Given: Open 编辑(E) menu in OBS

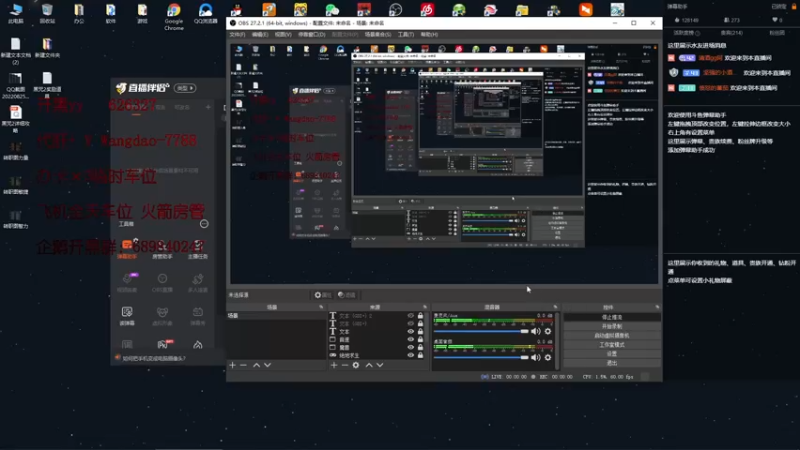Looking at the screenshot, I should pos(260,35).
